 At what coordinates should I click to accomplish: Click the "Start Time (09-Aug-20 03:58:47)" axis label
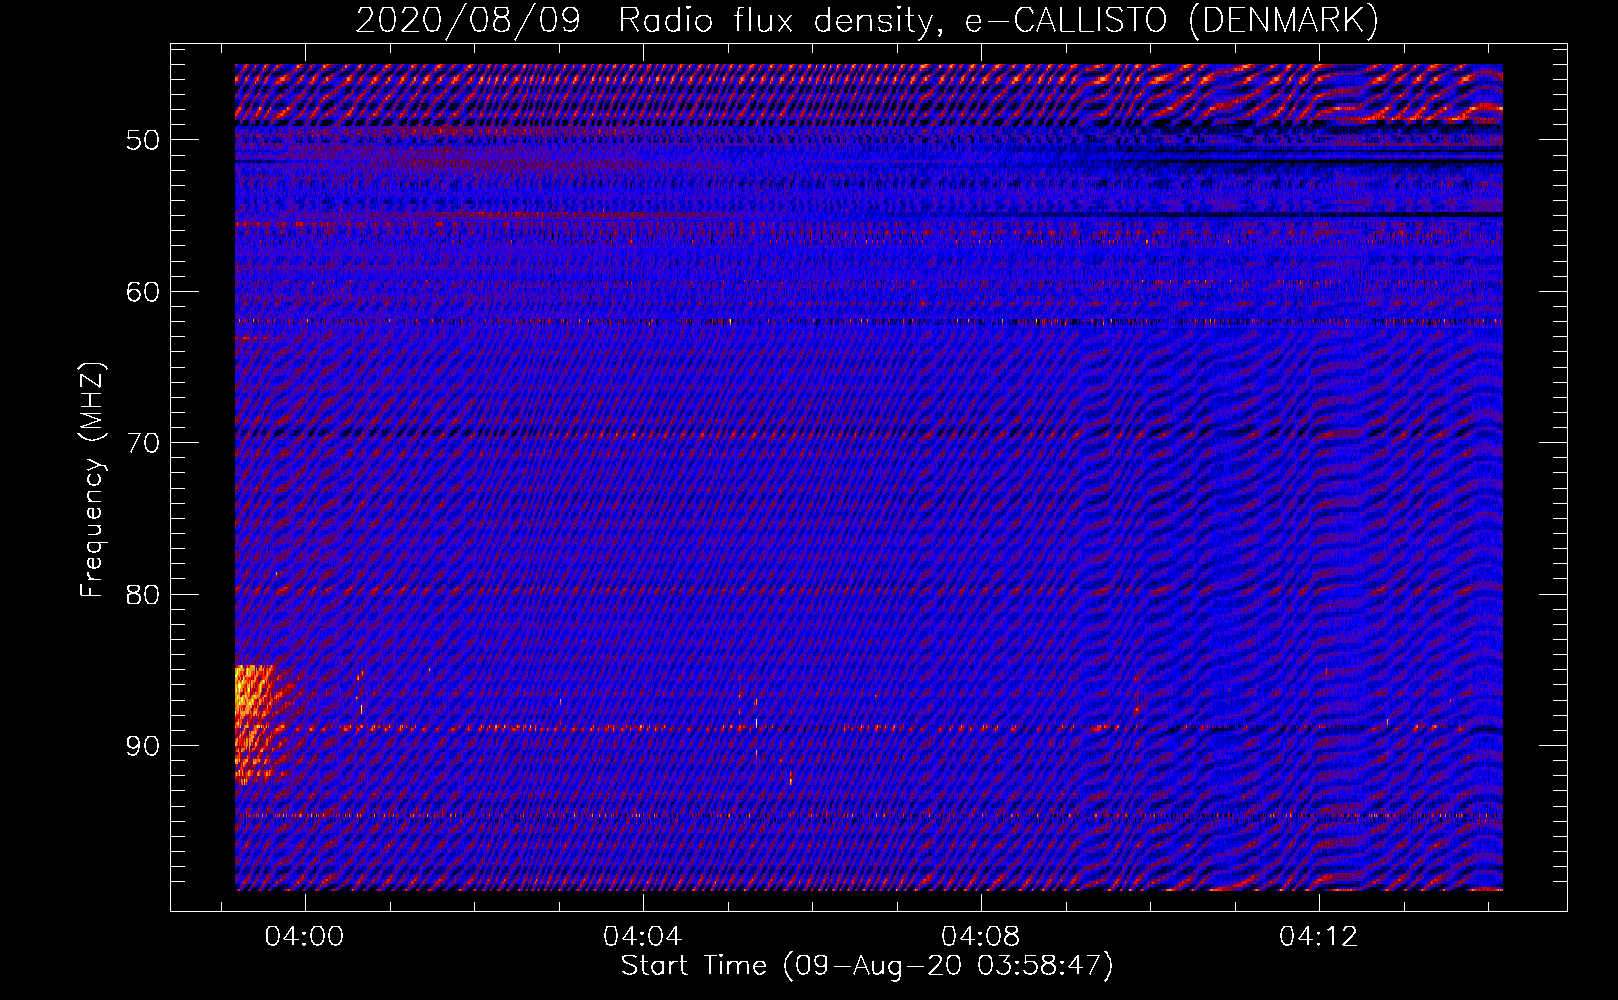pos(867,966)
